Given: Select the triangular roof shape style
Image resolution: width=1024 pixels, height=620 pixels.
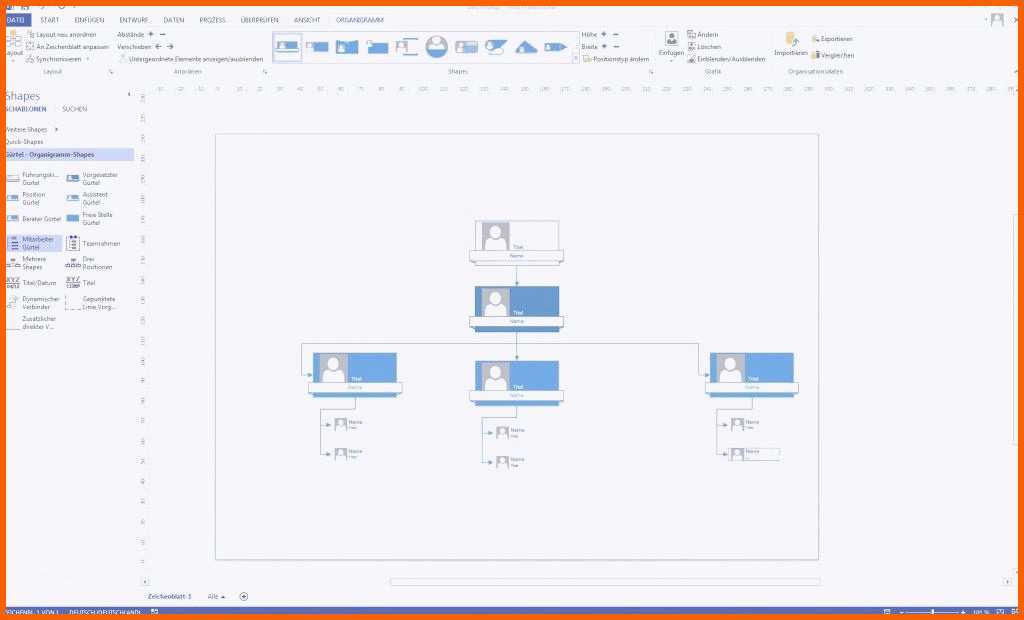Looking at the screenshot, I should pyautogui.click(x=526, y=47).
